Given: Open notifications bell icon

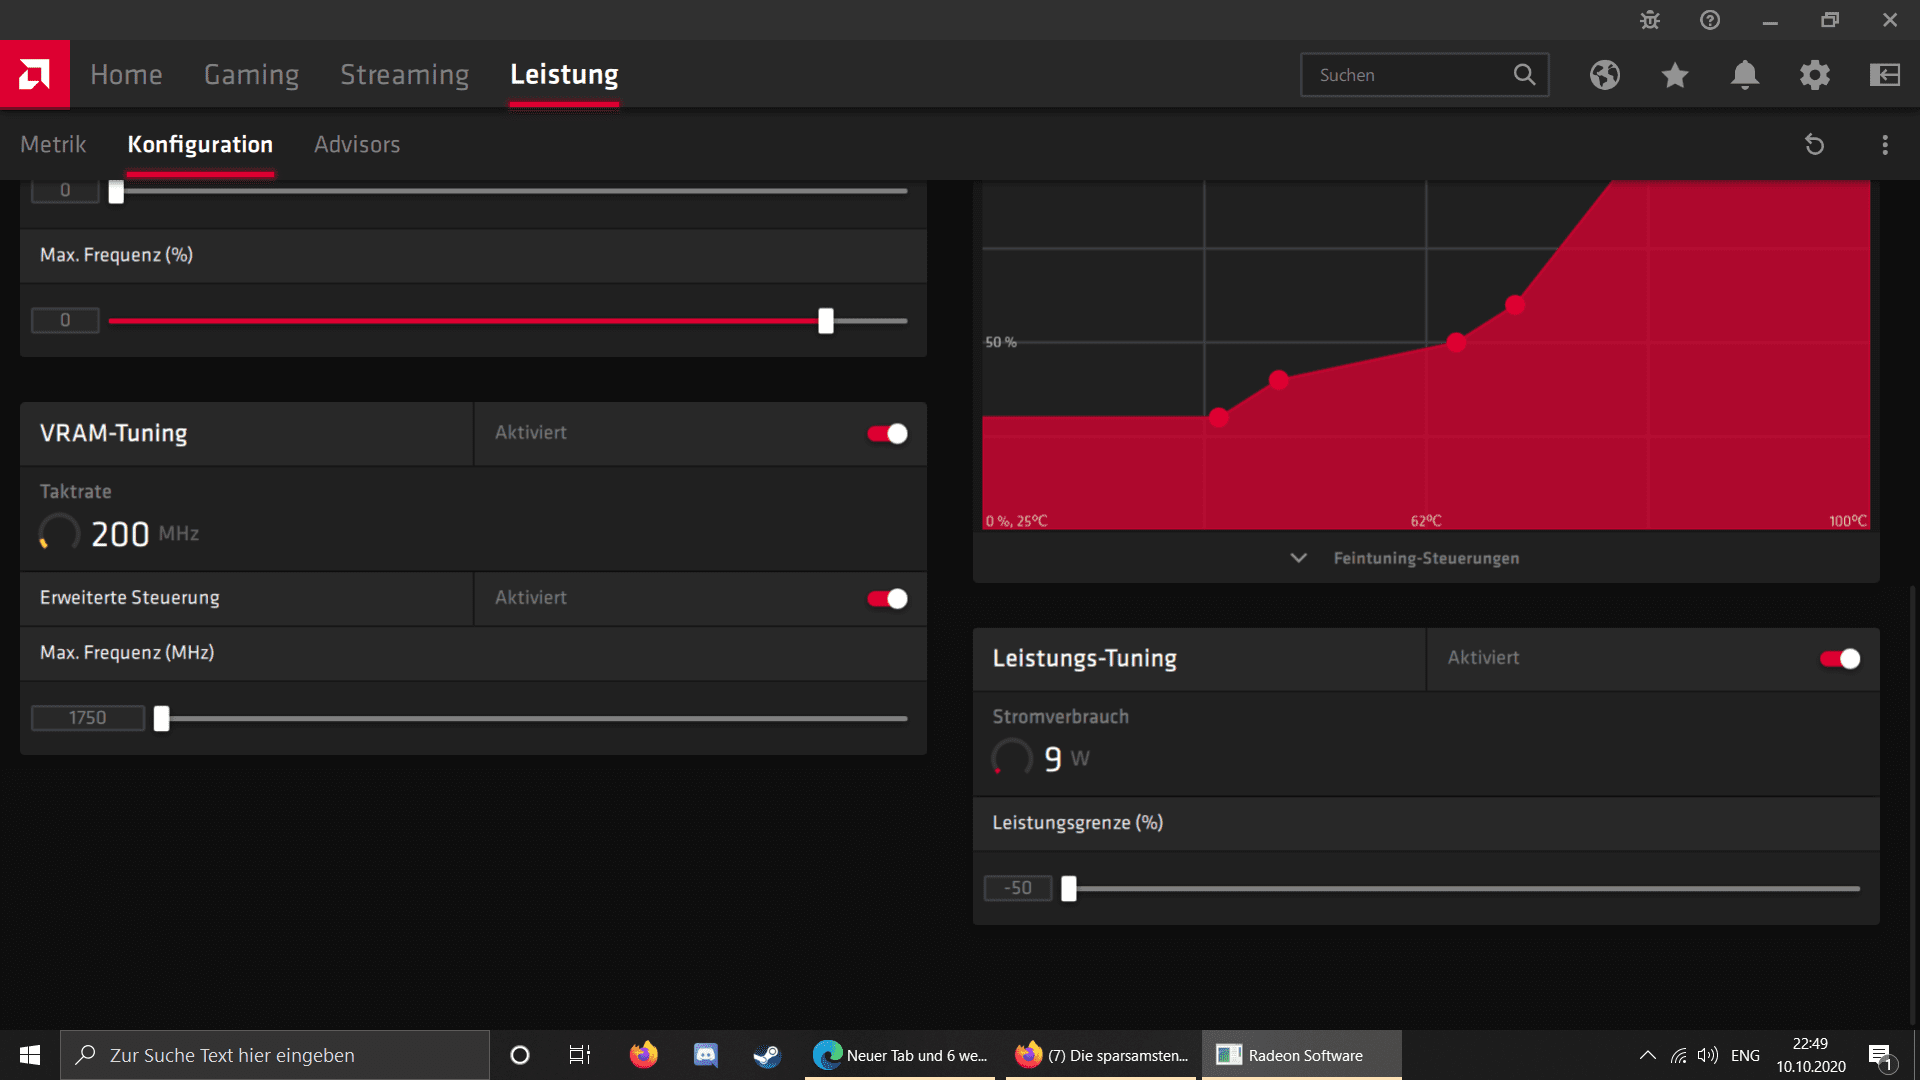Looking at the screenshot, I should 1745,75.
